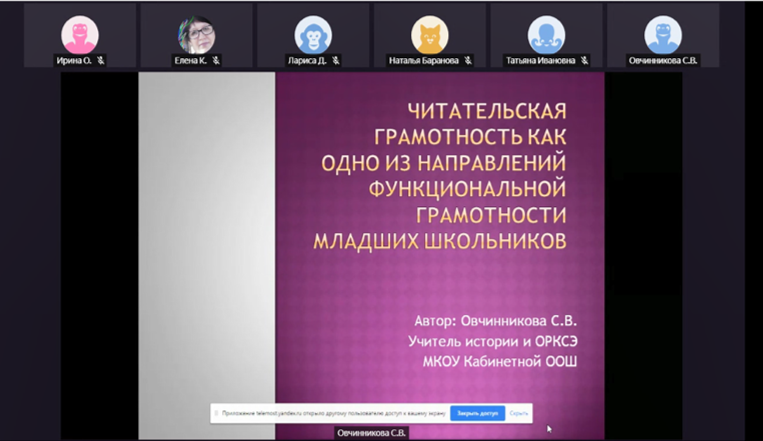
Task: Click muted mic icon next to Татьяна Ивановна
Action: coord(583,61)
